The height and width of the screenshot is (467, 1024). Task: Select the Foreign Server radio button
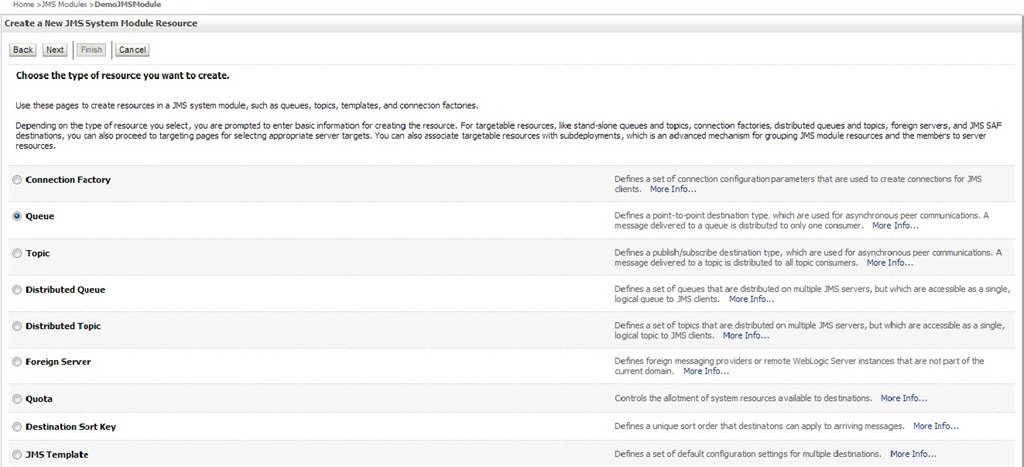[x=17, y=362]
